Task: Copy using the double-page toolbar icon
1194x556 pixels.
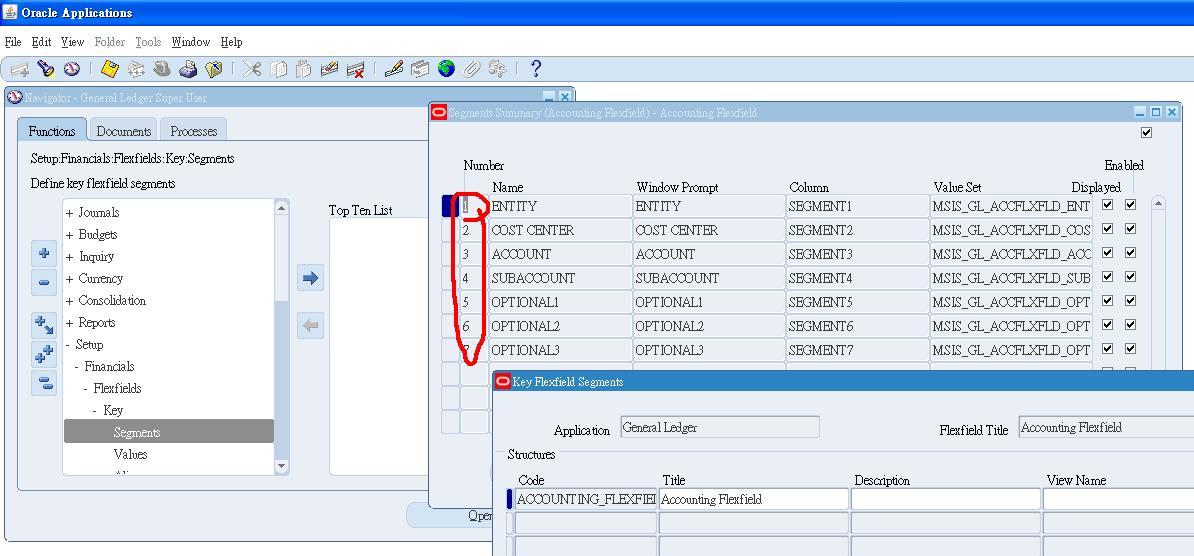Action: [x=279, y=69]
